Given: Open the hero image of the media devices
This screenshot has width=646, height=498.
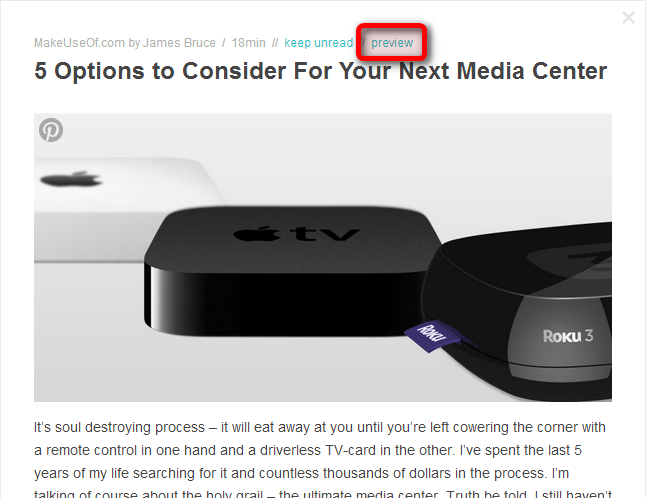Looking at the screenshot, I should pos(323,257).
